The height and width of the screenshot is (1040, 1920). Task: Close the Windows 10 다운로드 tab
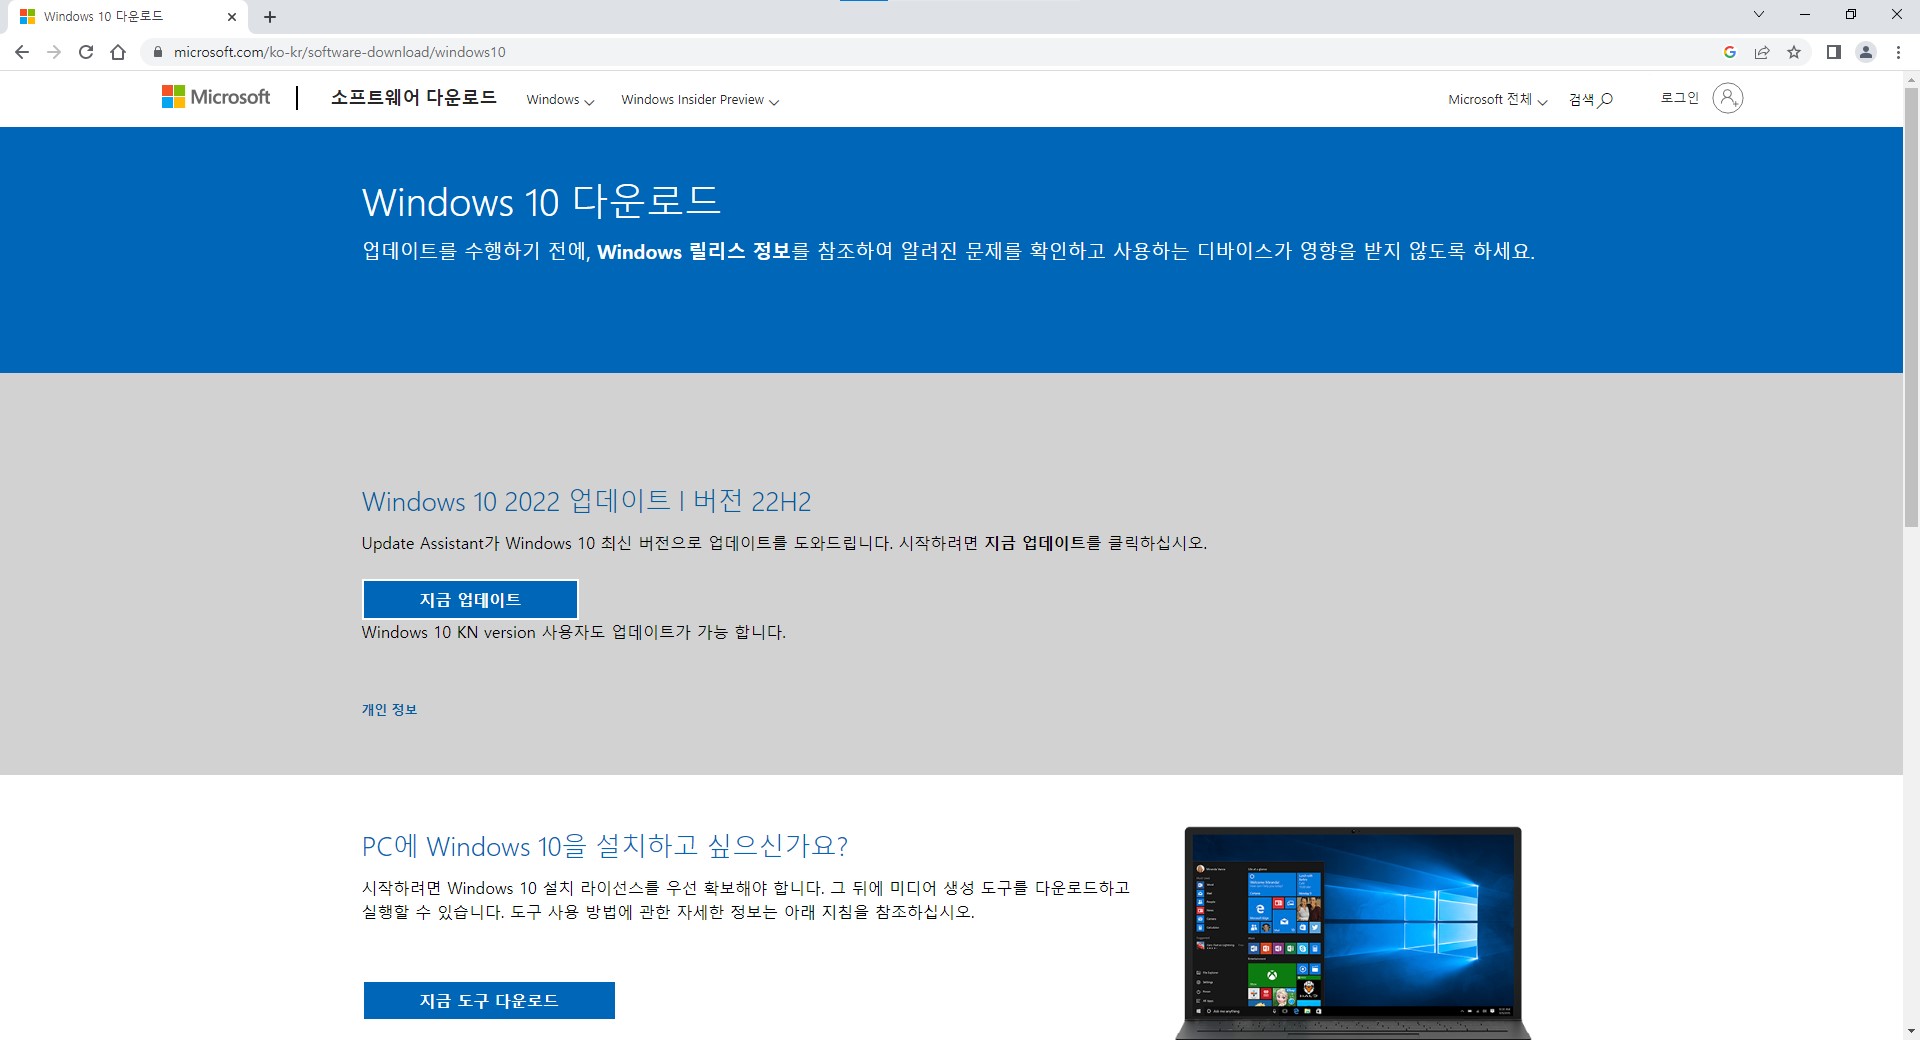coord(232,17)
